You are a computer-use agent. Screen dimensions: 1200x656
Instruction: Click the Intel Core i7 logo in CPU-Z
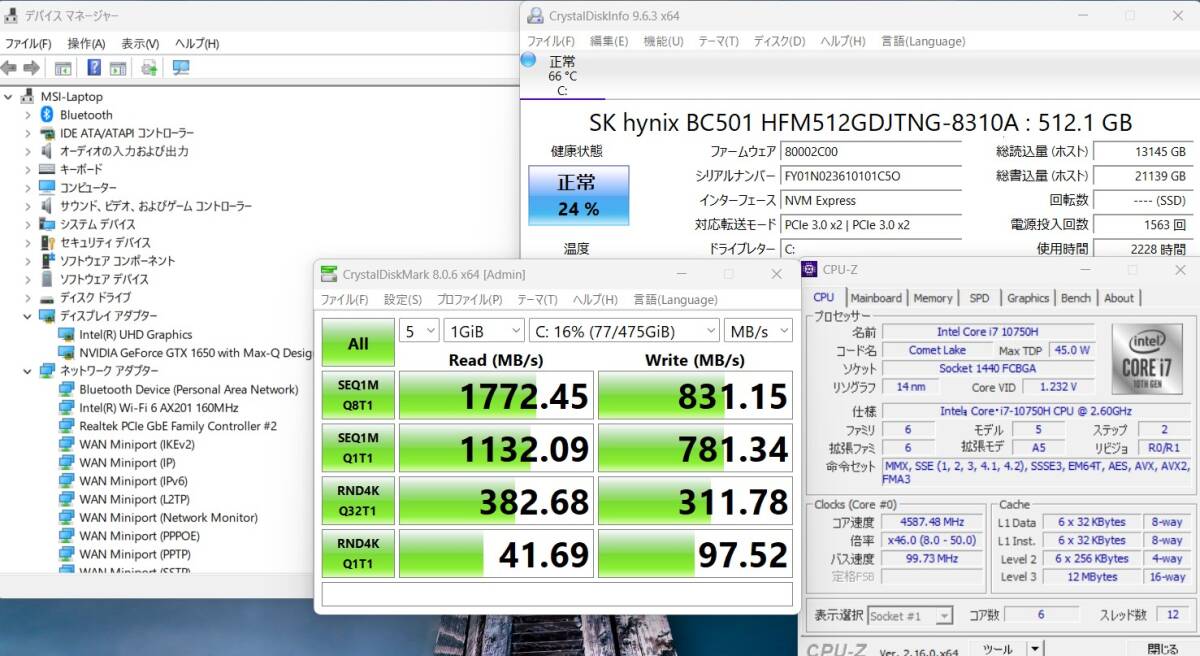tap(1146, 359)
